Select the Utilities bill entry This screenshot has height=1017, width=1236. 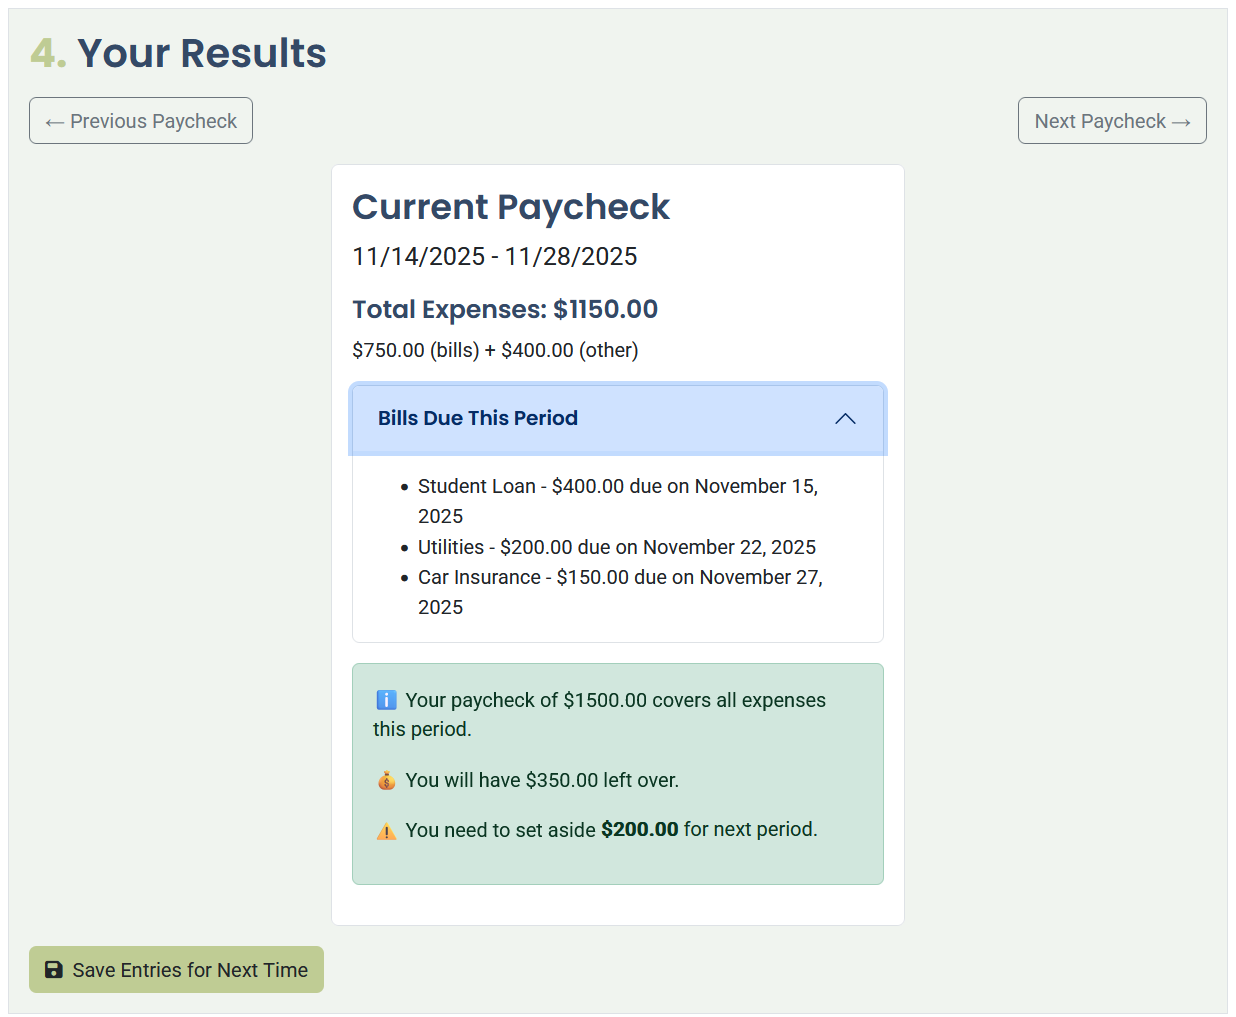click(x=616, y=547)
